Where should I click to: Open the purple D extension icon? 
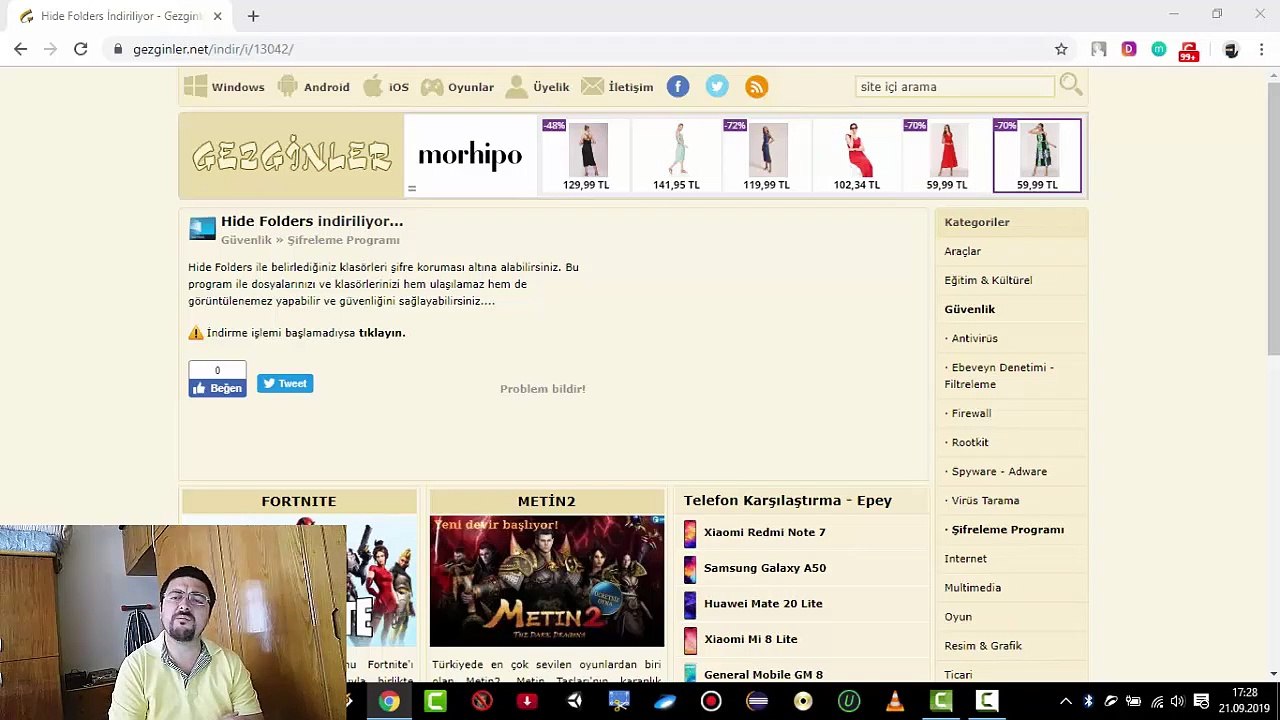point(1129,49)
